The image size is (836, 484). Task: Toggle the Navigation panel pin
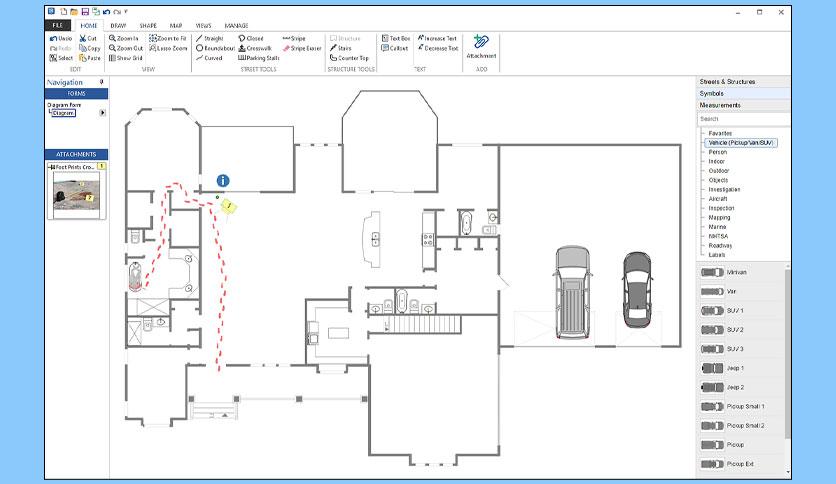pos(101,82)
